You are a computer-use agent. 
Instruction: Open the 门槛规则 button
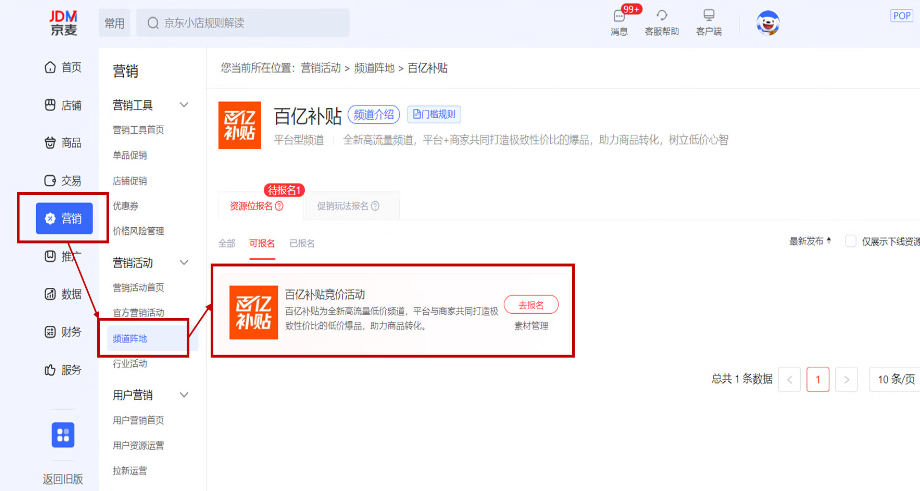[x=434, y=114]
